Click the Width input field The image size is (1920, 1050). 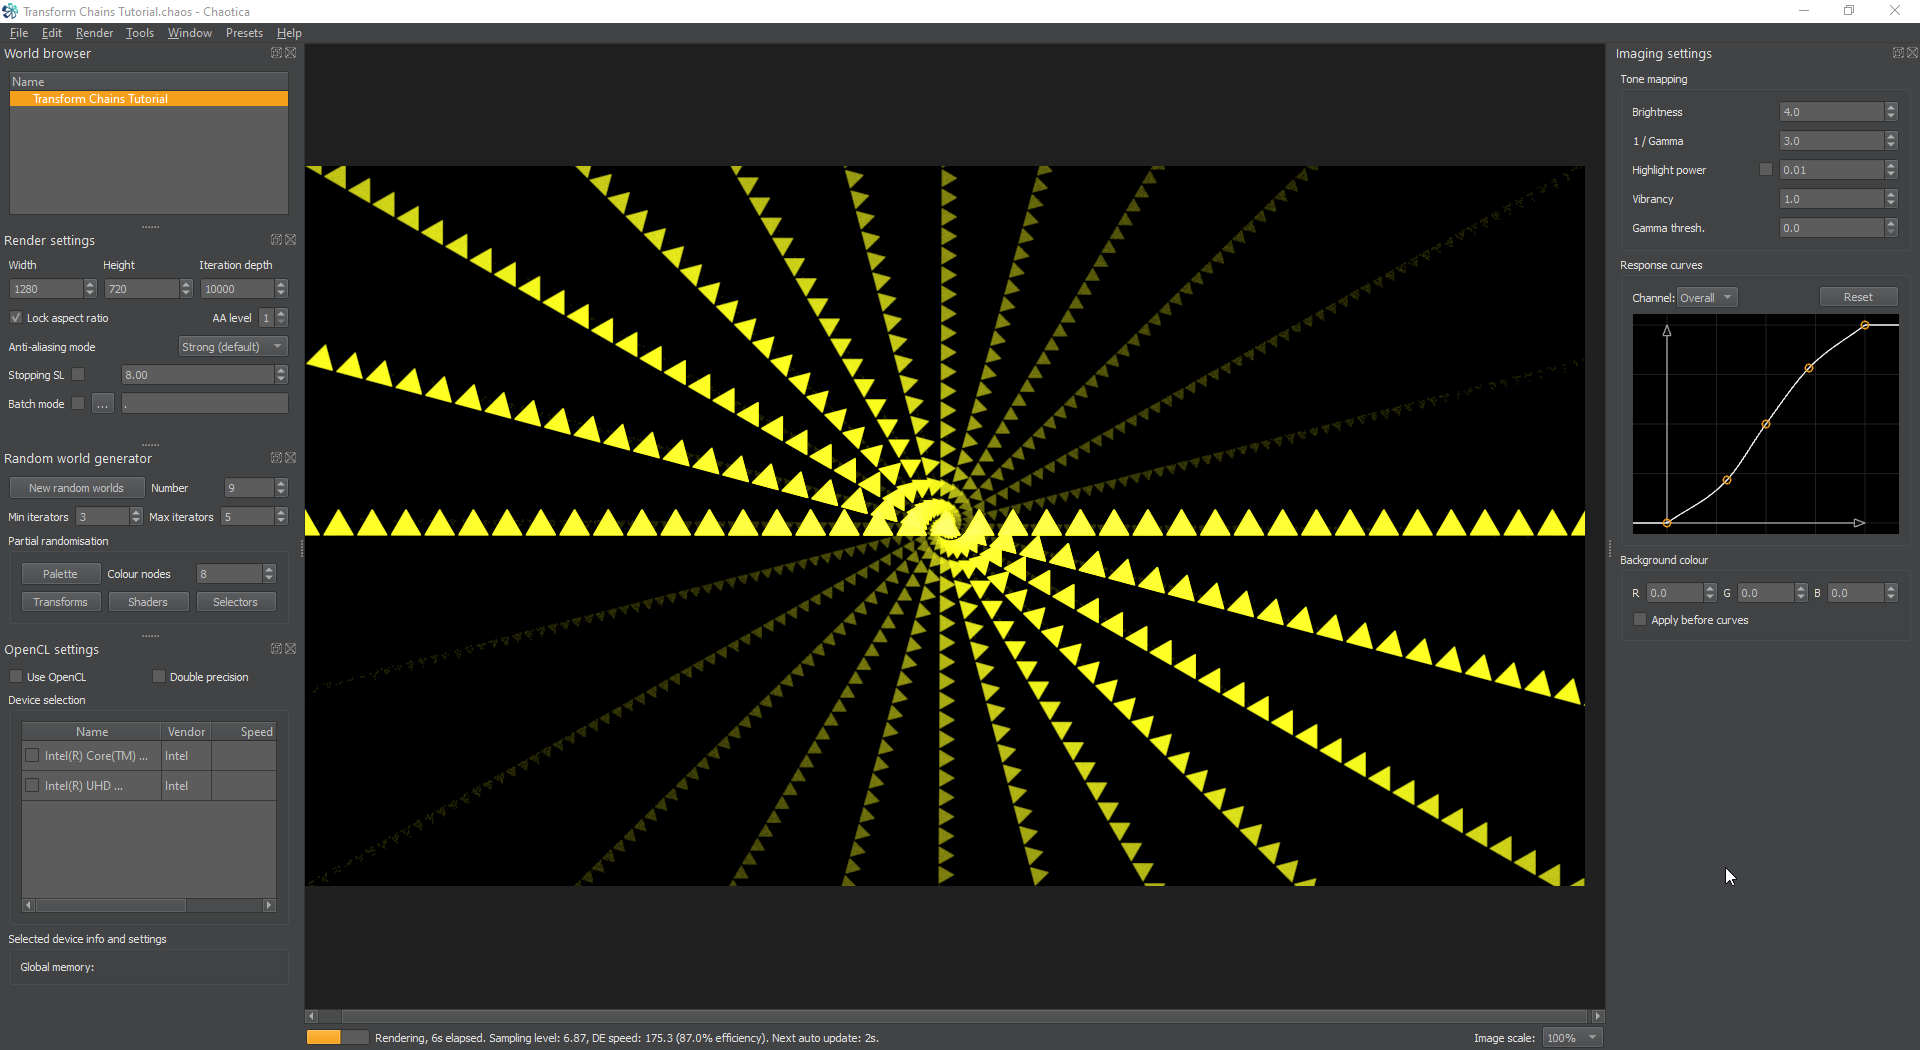tap(46, 289)
